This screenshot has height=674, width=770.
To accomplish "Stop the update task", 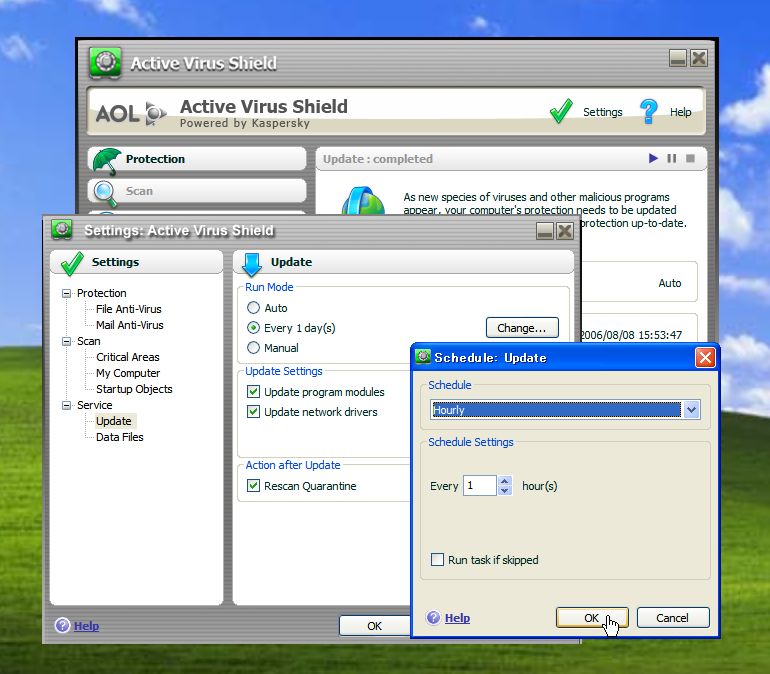I will [690, 158].
